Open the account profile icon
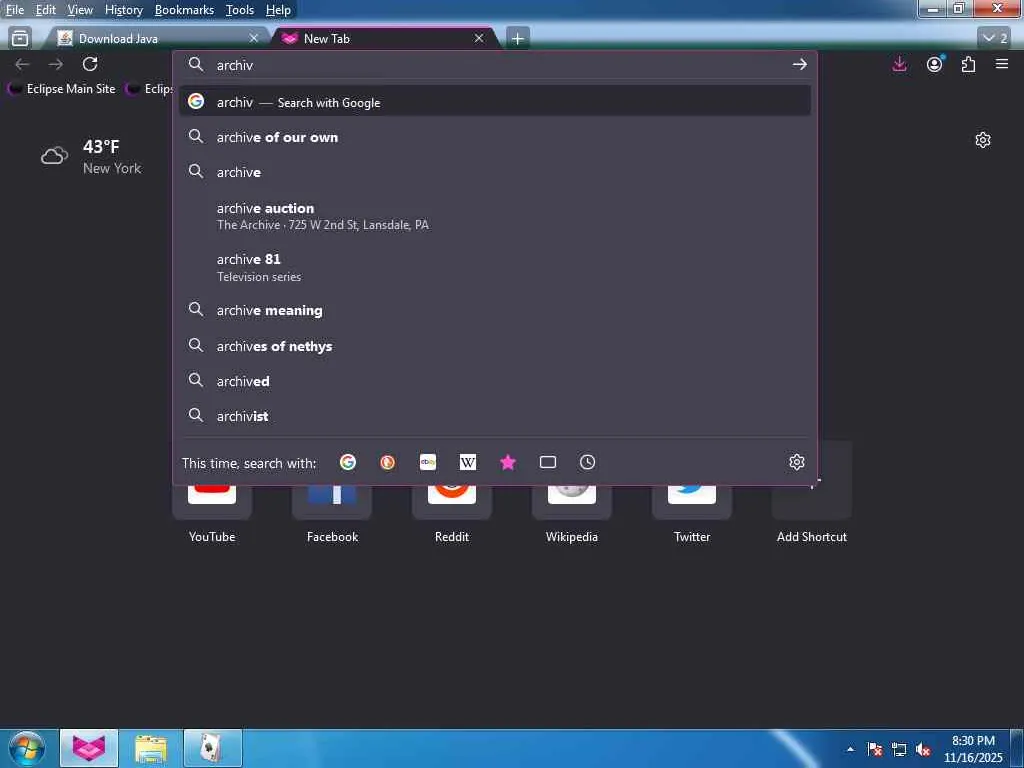 [x=935, y=64]
